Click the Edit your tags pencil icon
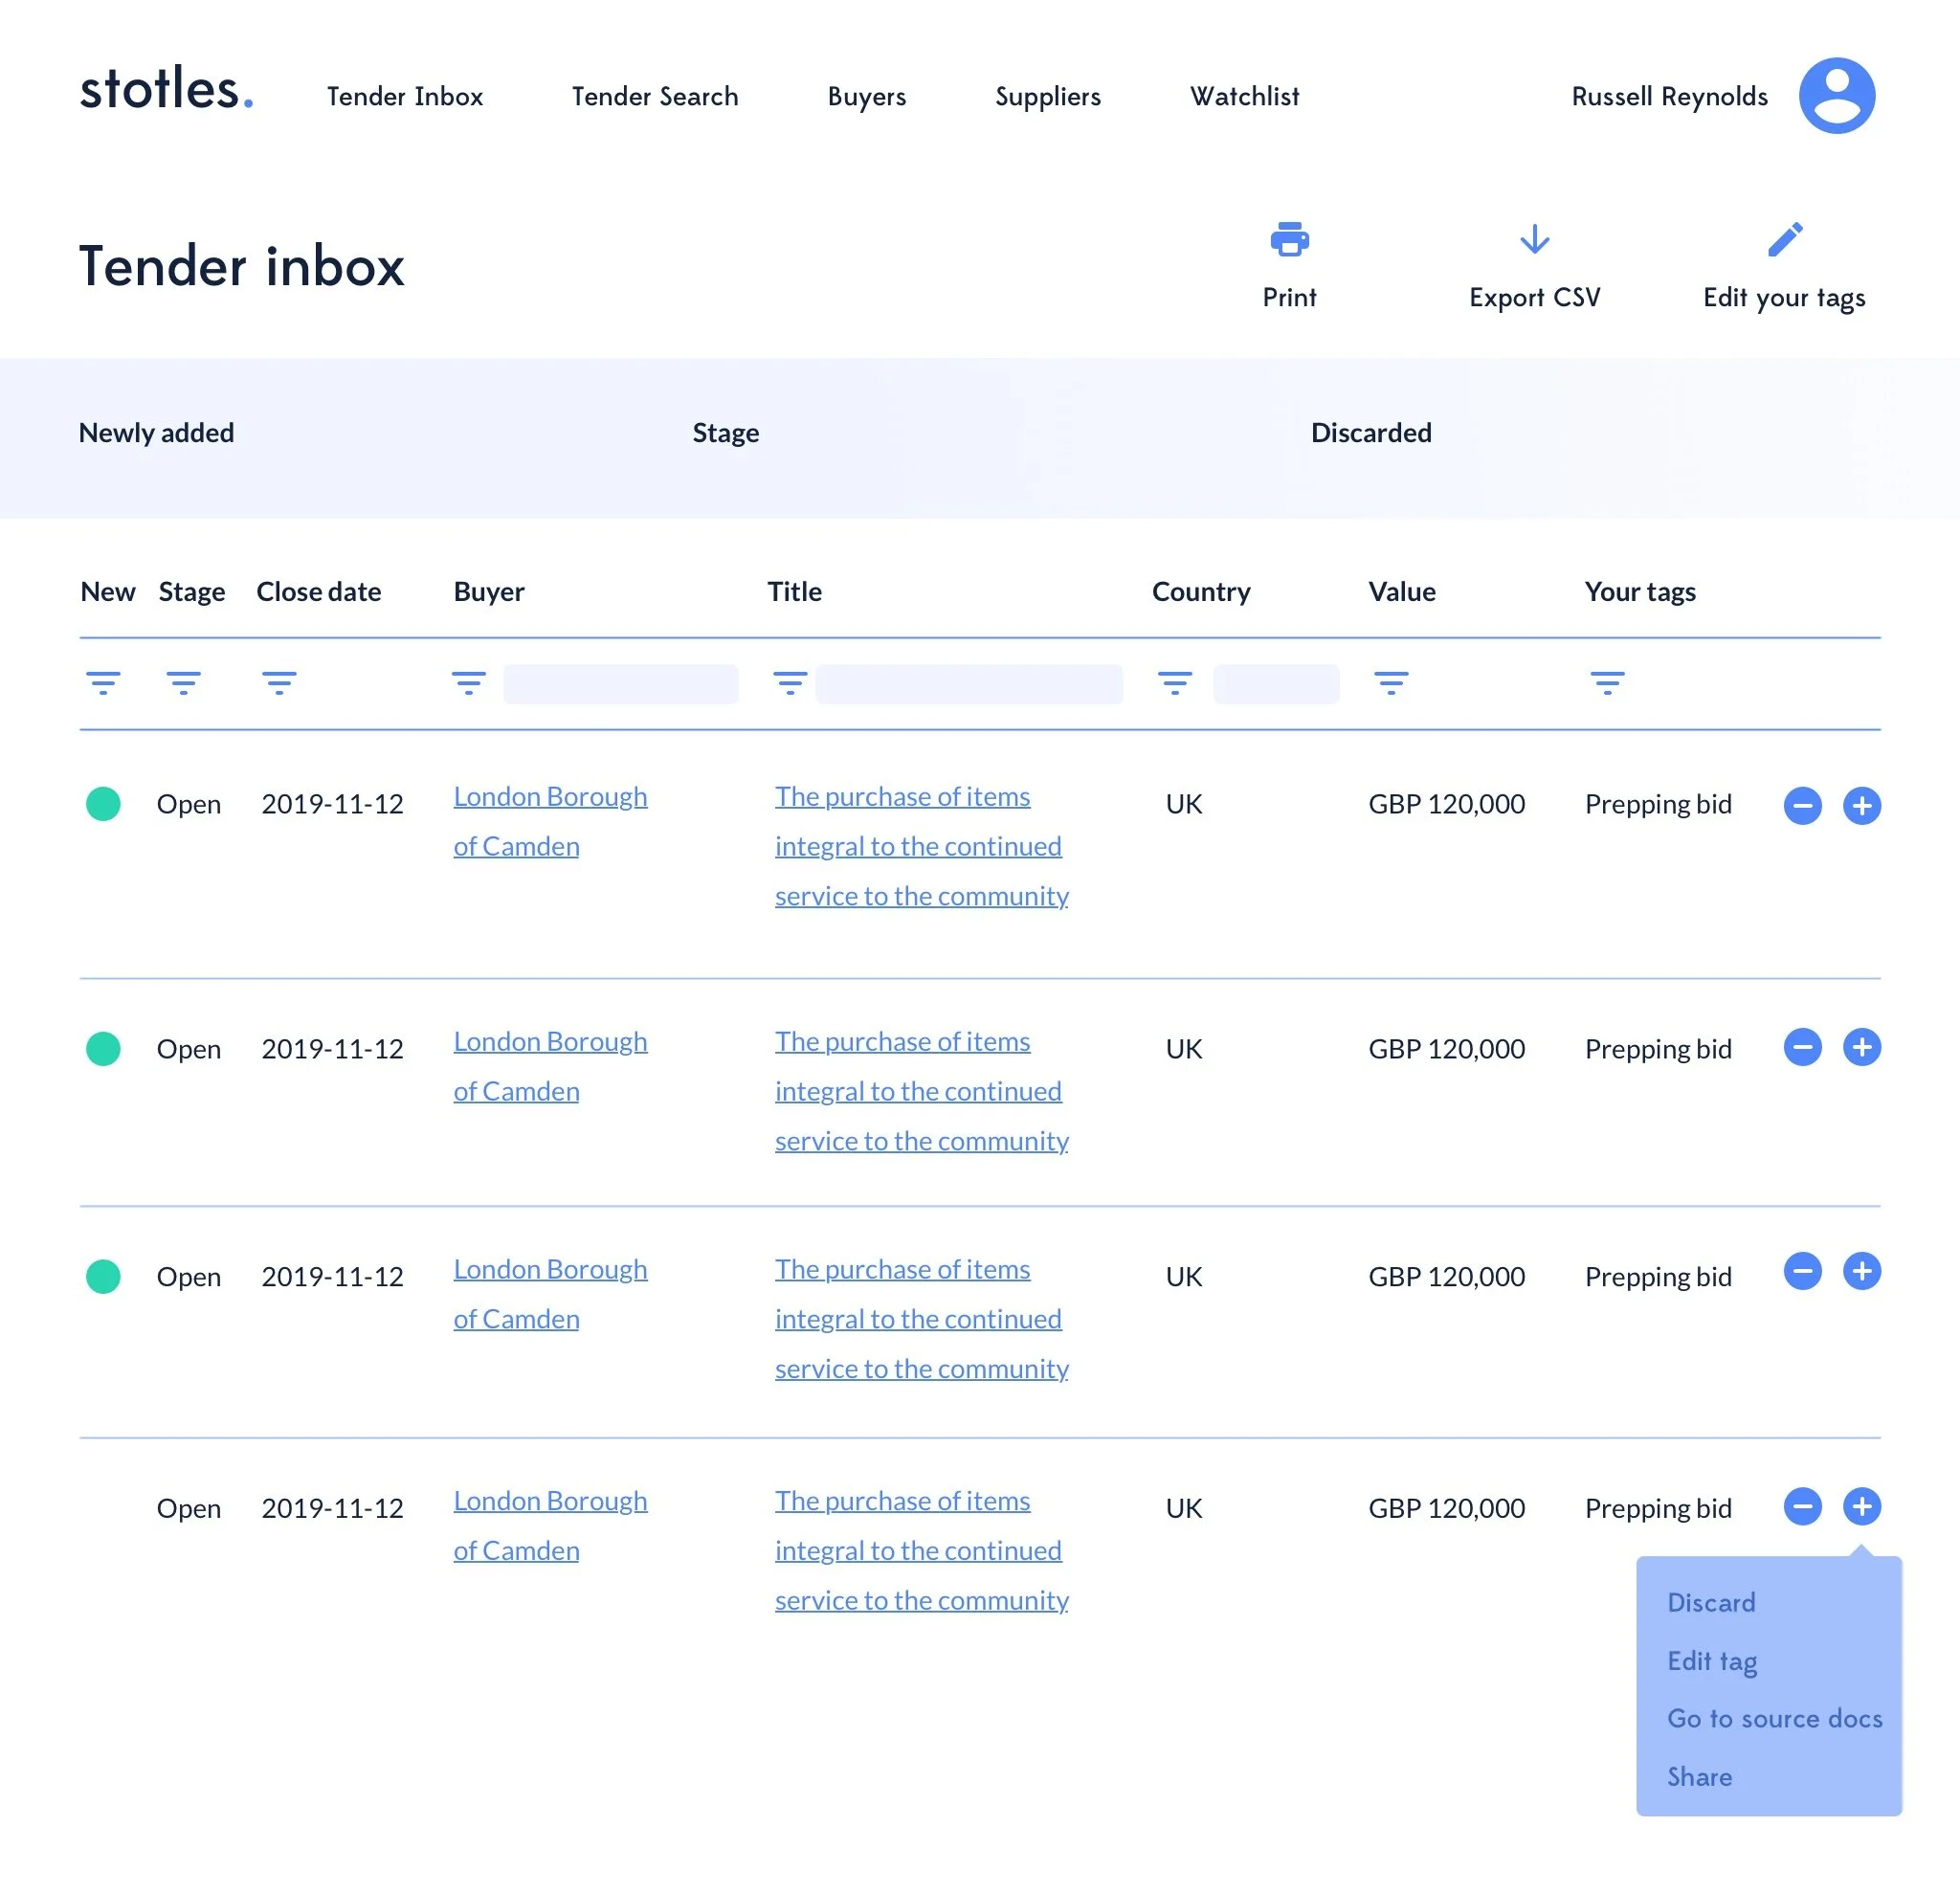 pyautogui.click(x=1784, y=240)
